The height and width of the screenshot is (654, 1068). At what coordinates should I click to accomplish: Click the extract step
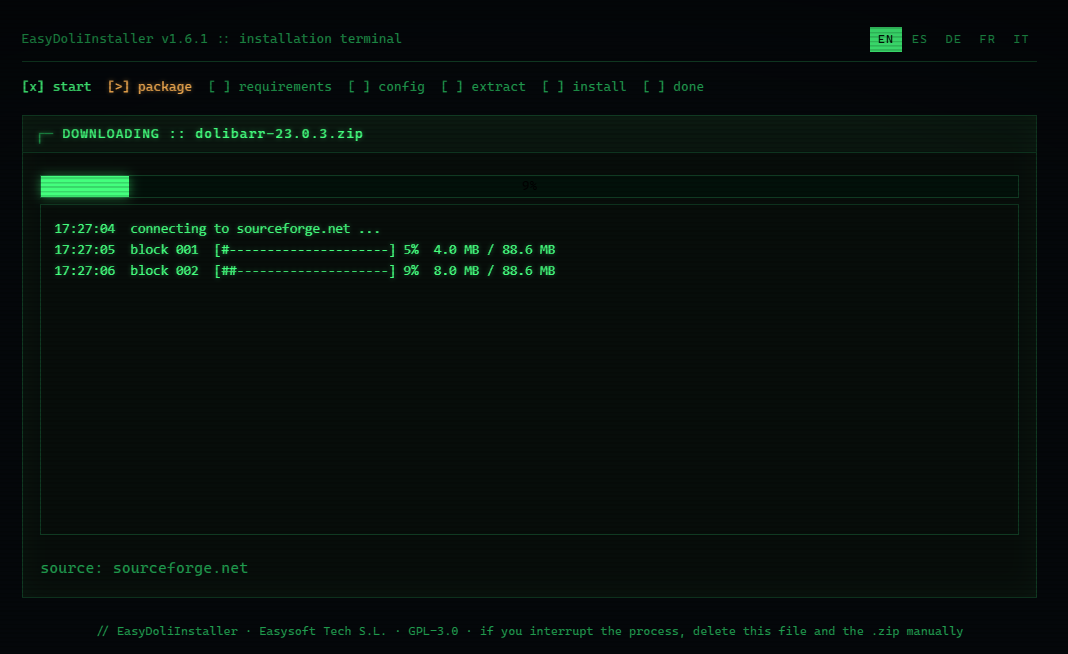click(x=483, y=87)
